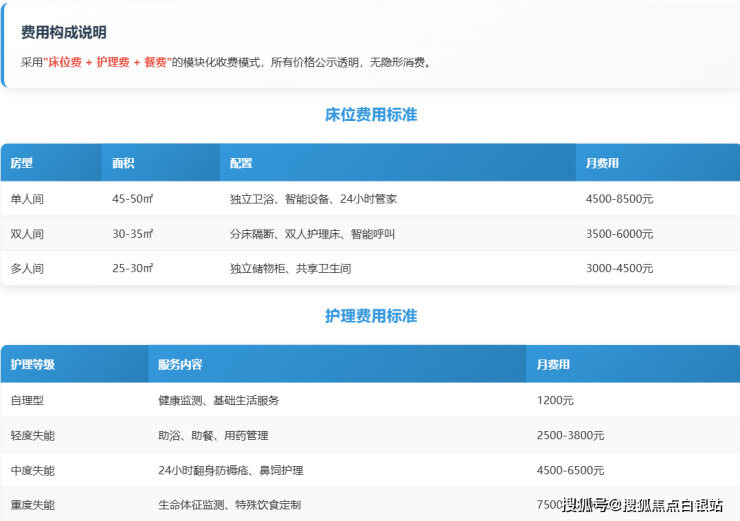The width and height of the screenshot is (740, 521).
Task: Click the 配置 column header
Action: pos(241,163)
